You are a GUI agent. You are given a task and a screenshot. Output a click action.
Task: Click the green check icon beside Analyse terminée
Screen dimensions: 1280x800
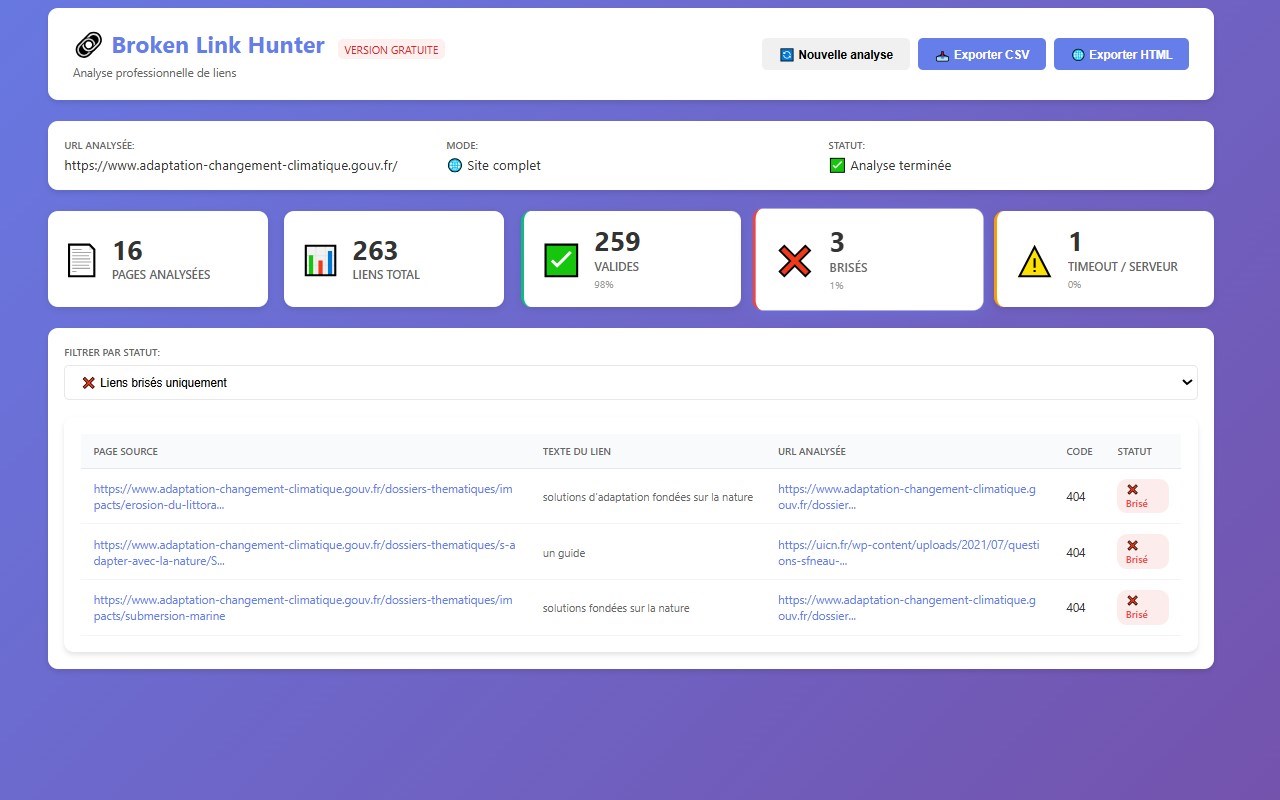(x=837, y=166)
